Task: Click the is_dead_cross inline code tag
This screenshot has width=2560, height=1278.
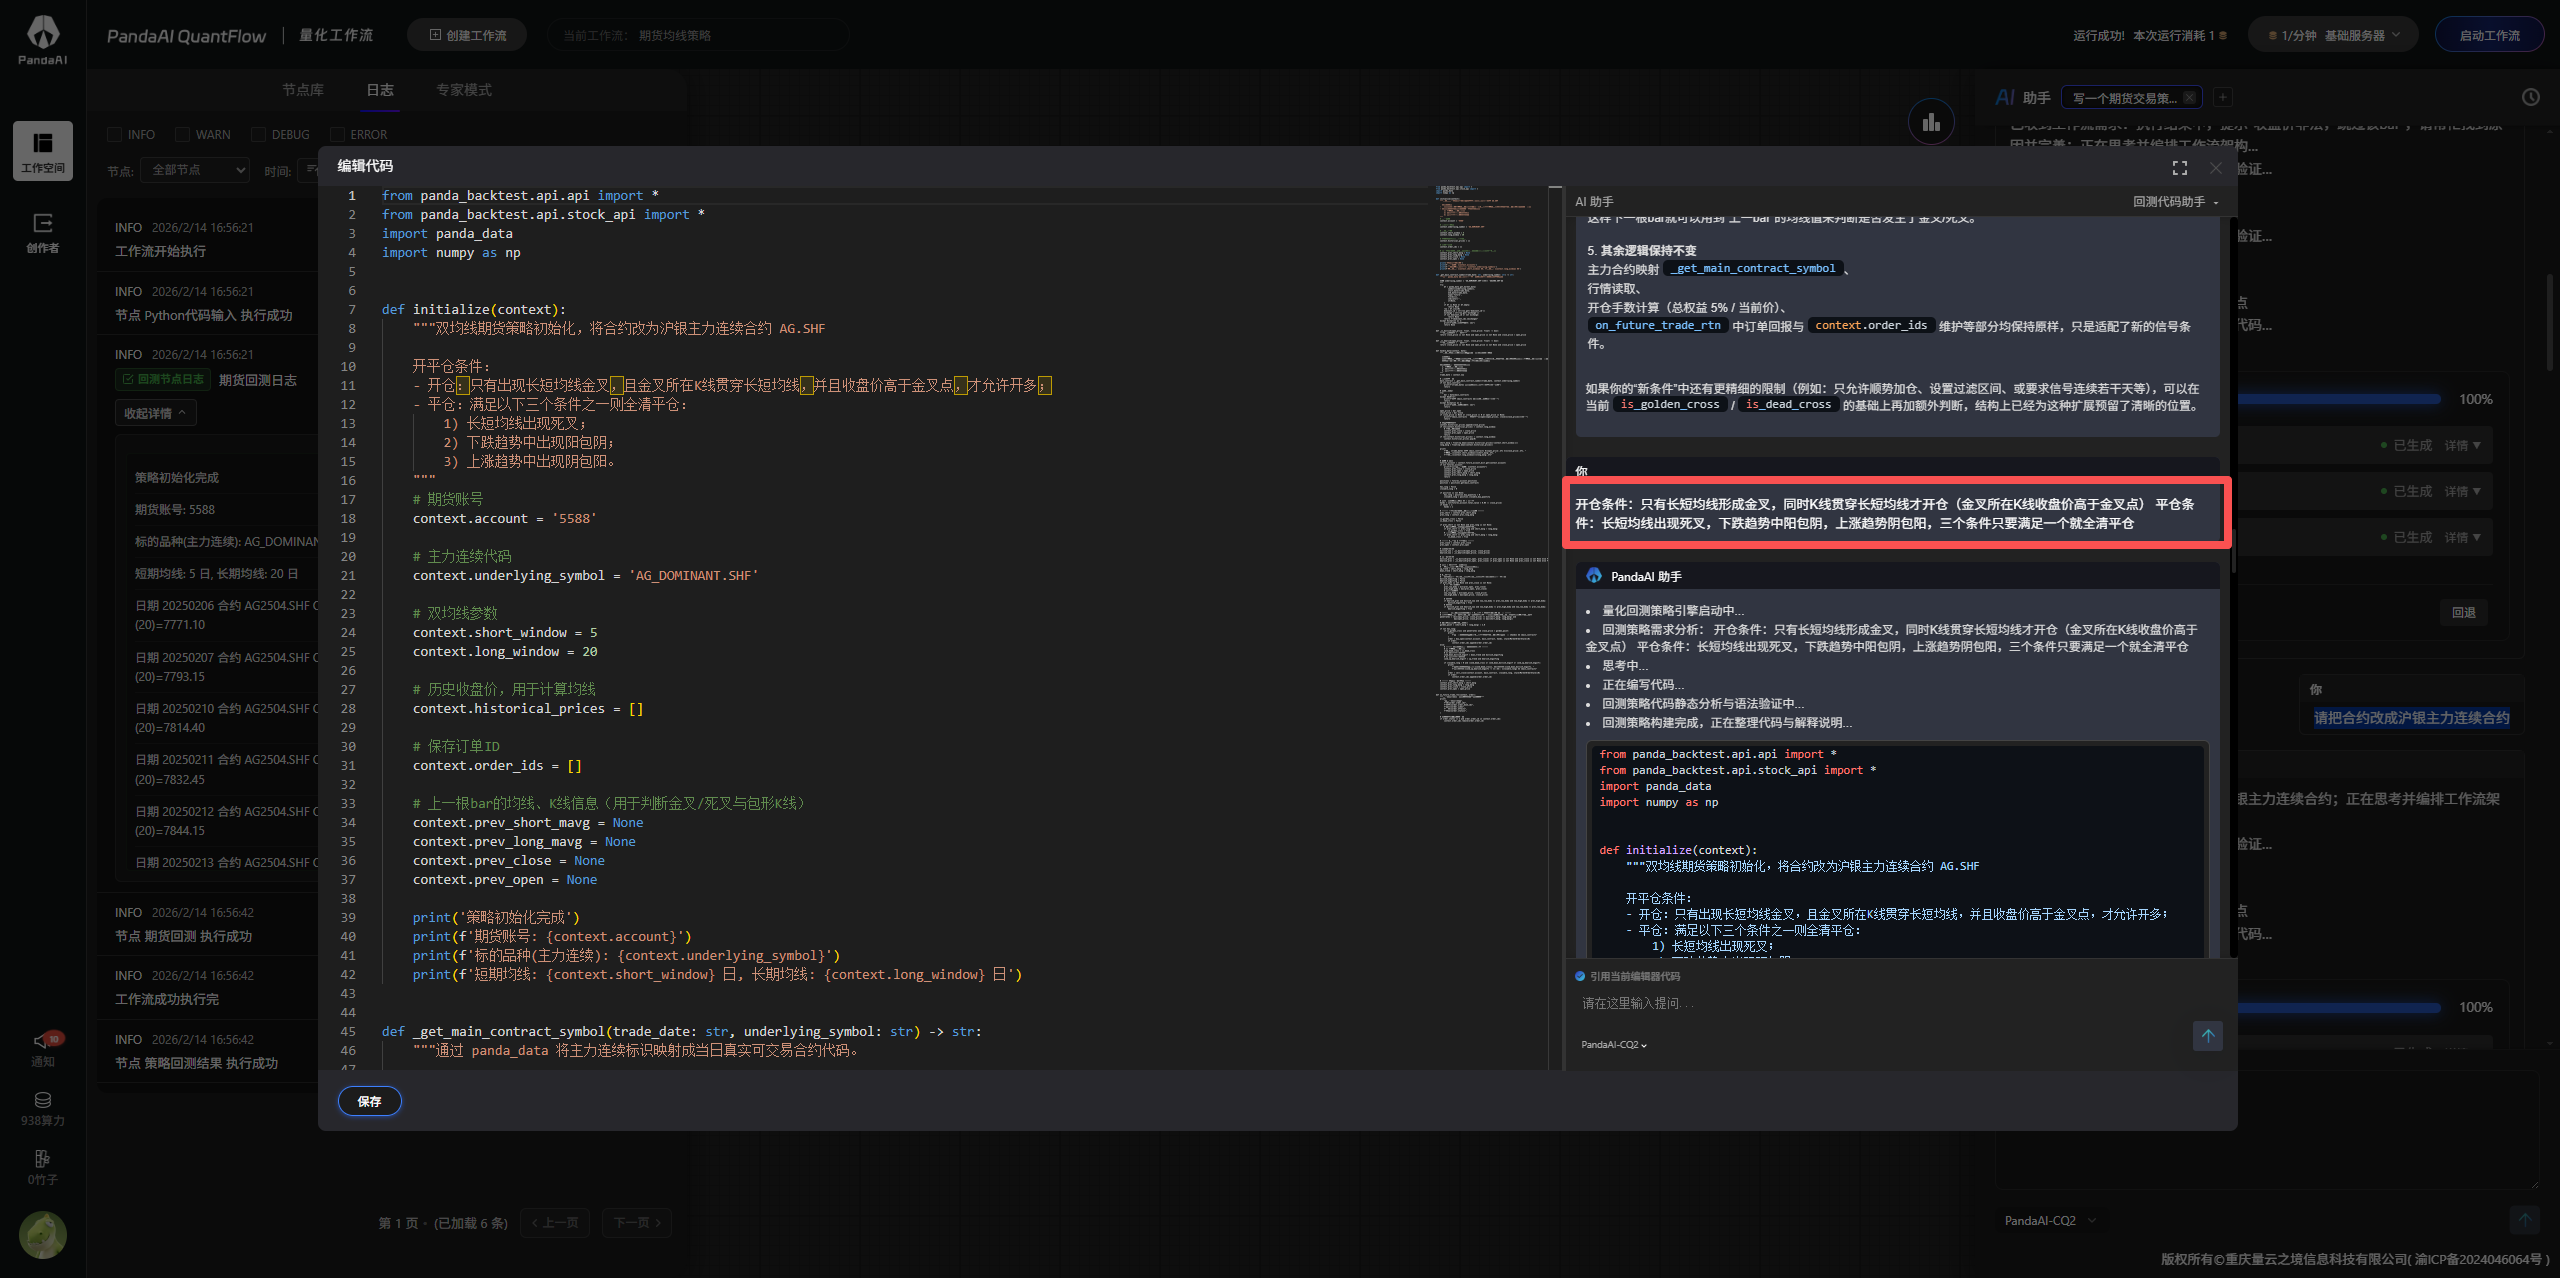Action: (x=1788, y=405)
